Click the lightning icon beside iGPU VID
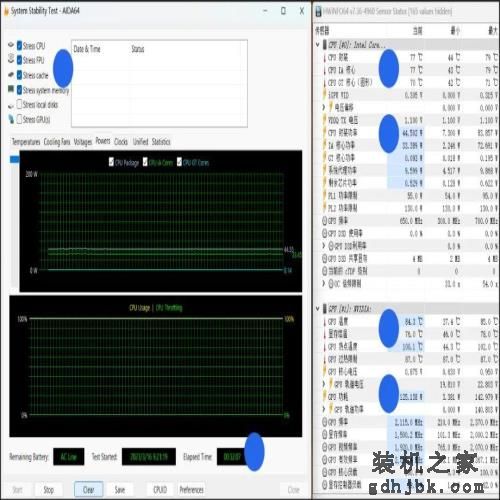The height and width of the screenshot is (500, 500). [x=324, y=95]
